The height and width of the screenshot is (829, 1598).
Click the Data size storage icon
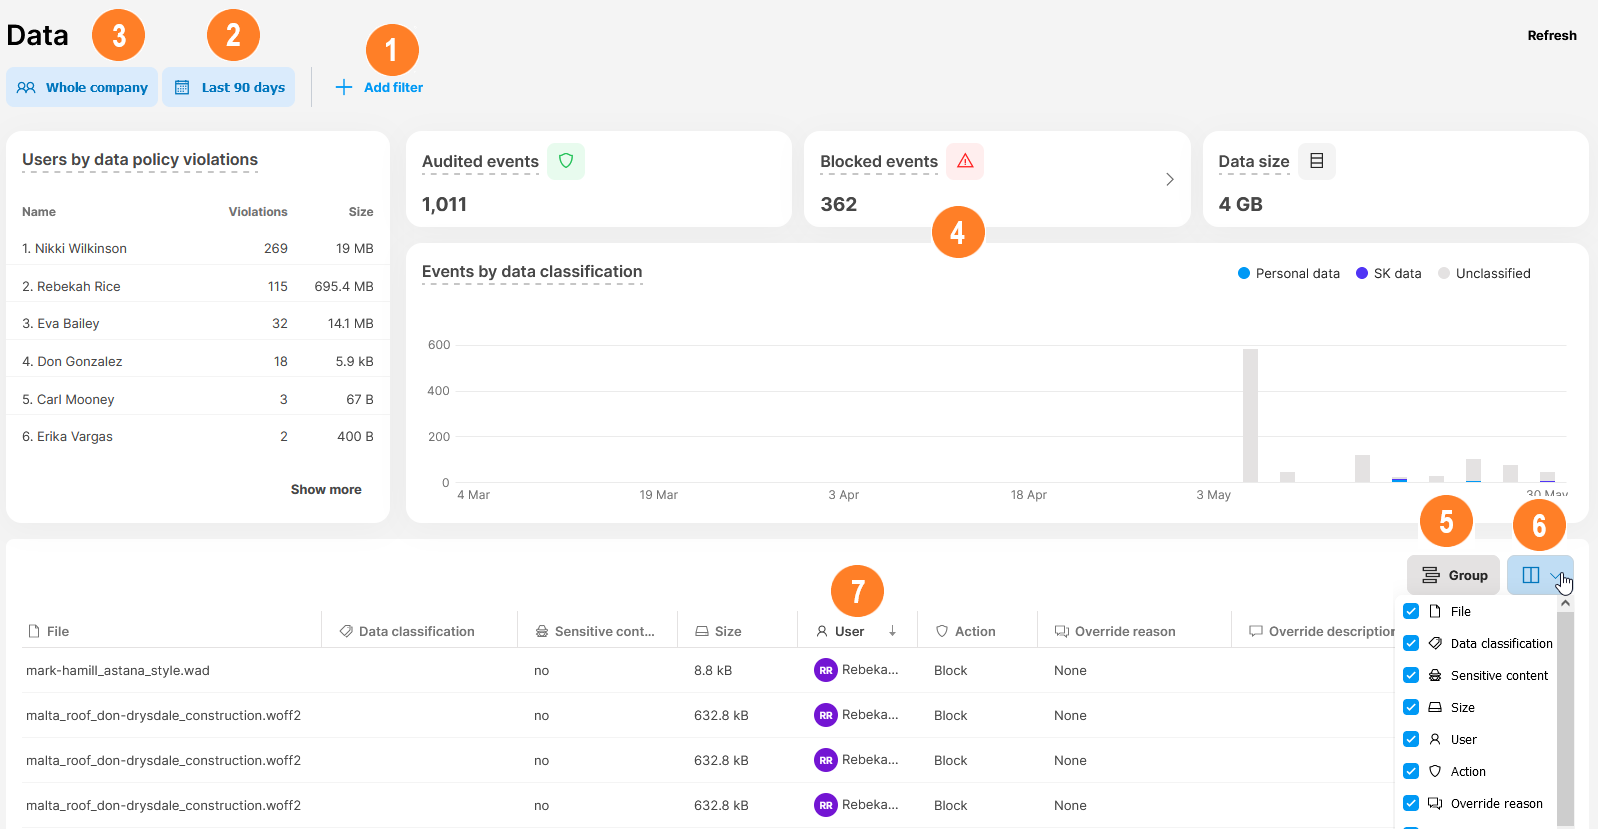[x=1316, y=161]
